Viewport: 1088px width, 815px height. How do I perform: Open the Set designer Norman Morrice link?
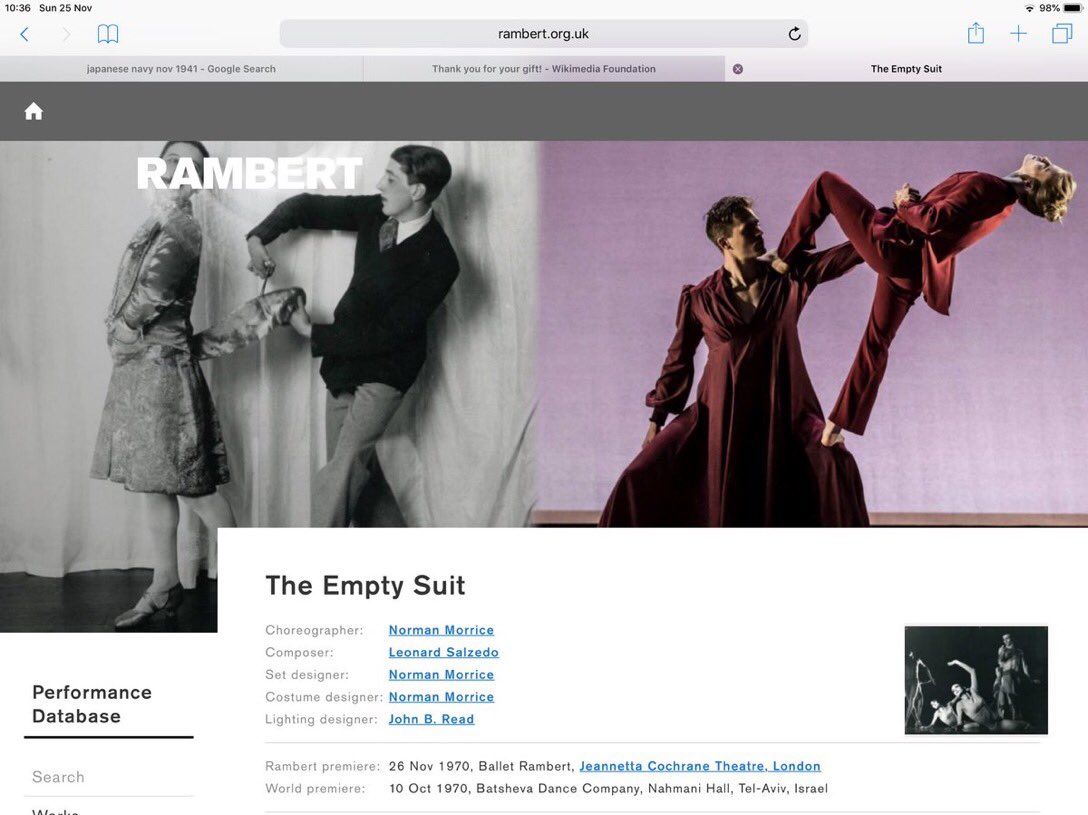pos(441,674)
